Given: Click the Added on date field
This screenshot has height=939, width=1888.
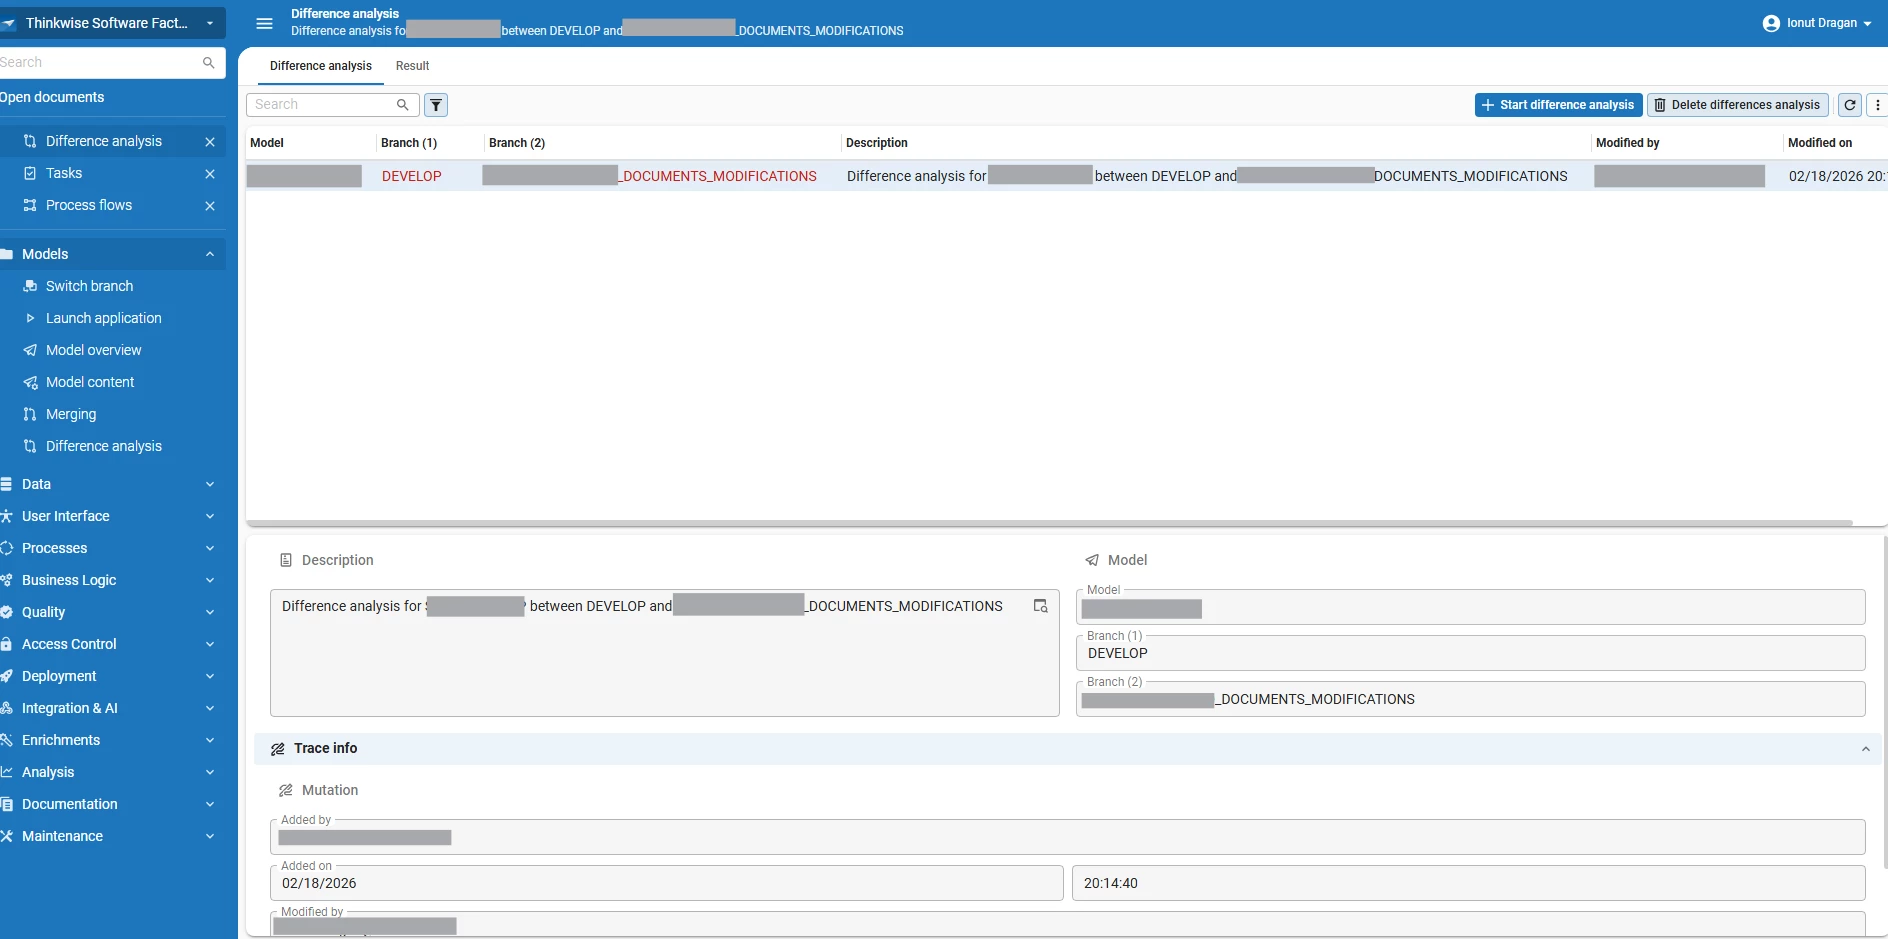Looking at the screenshot, I should click(666, 883).
